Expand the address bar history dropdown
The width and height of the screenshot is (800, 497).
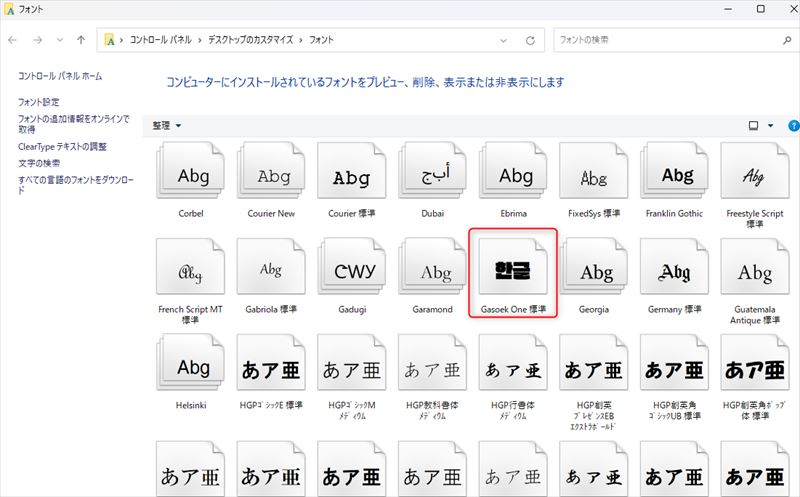click(x=504, y=40)
